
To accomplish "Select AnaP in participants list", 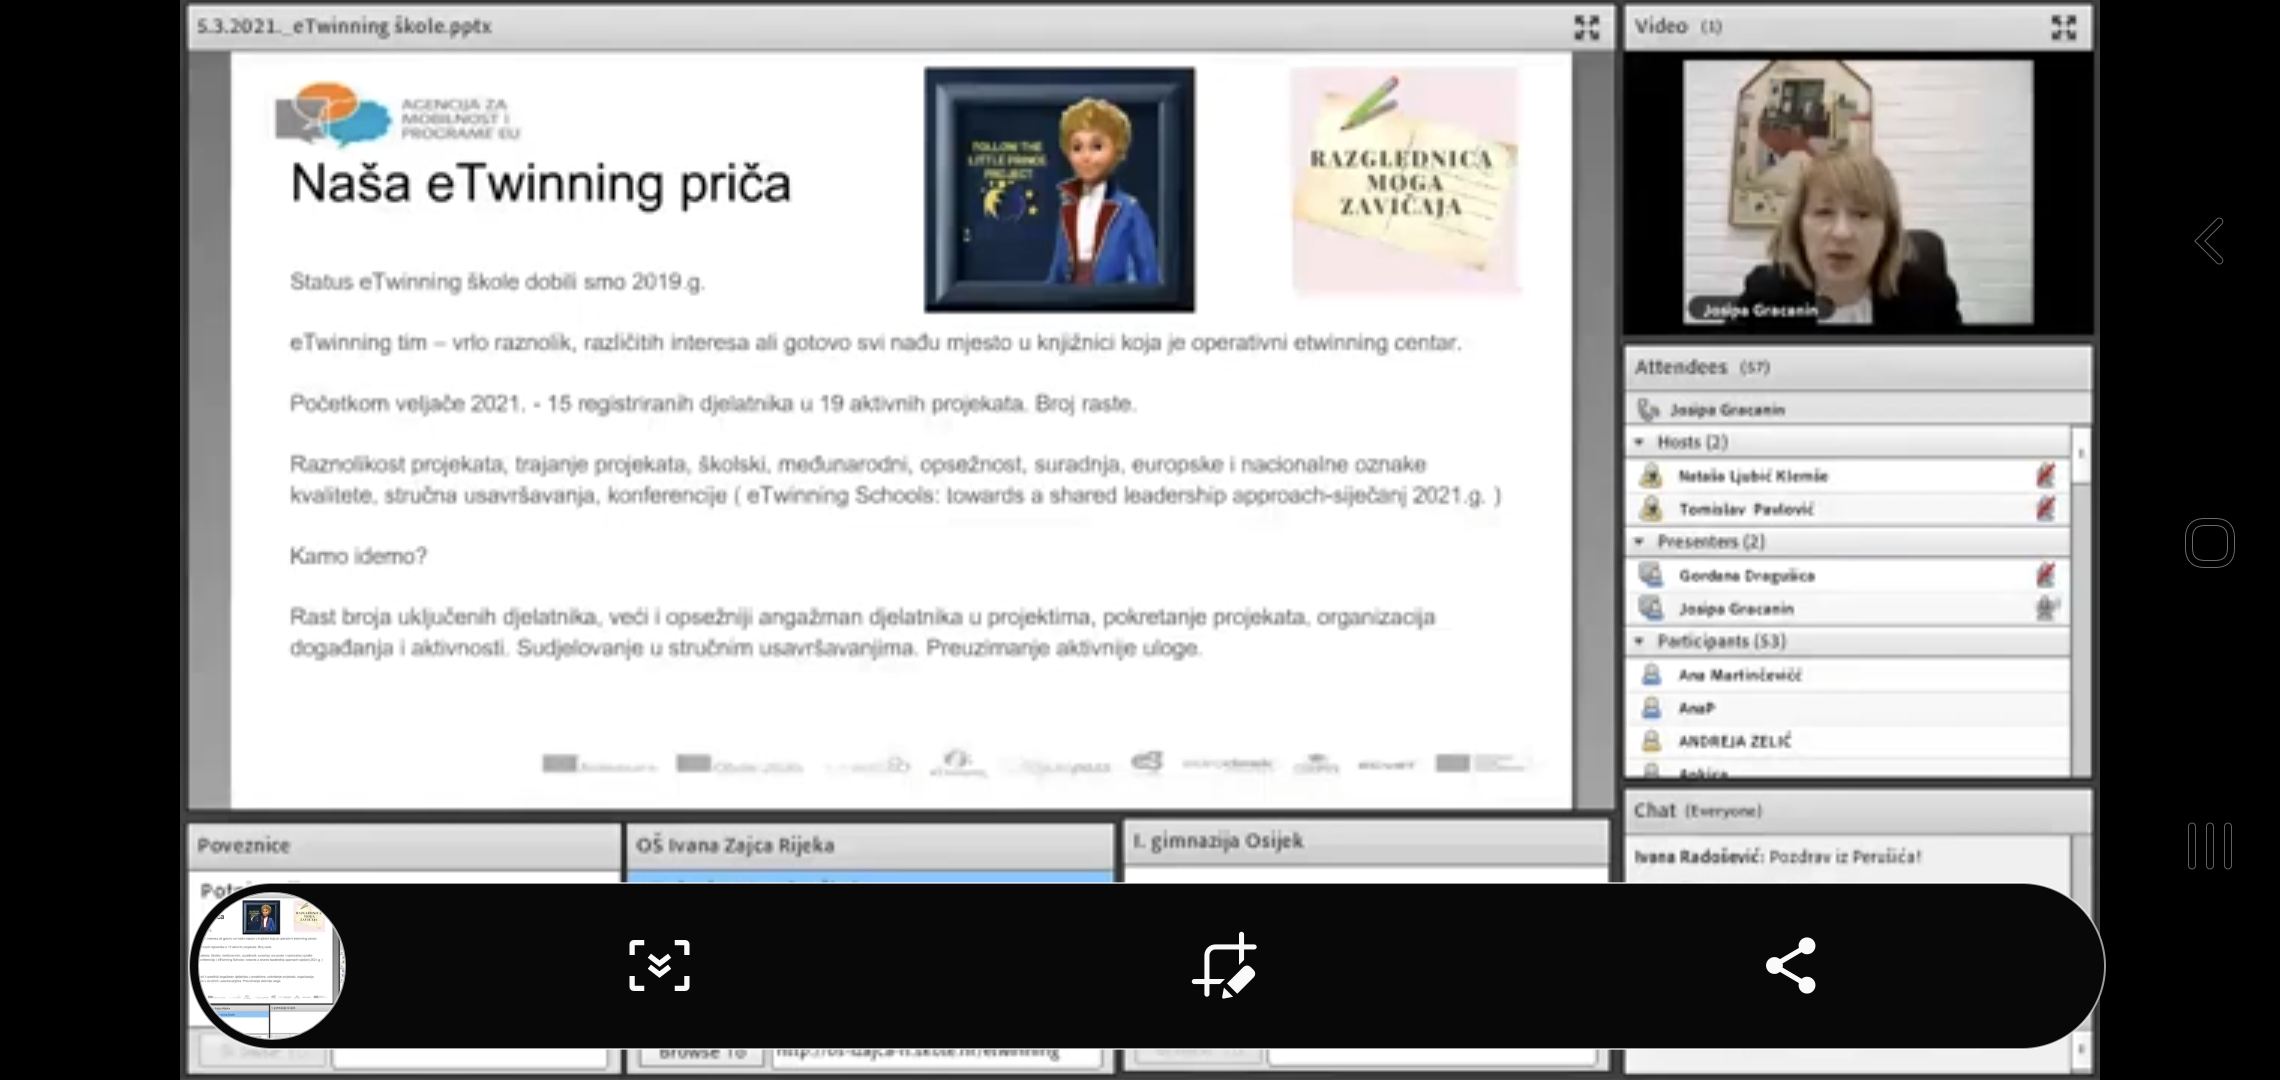I will (1848, 708).
